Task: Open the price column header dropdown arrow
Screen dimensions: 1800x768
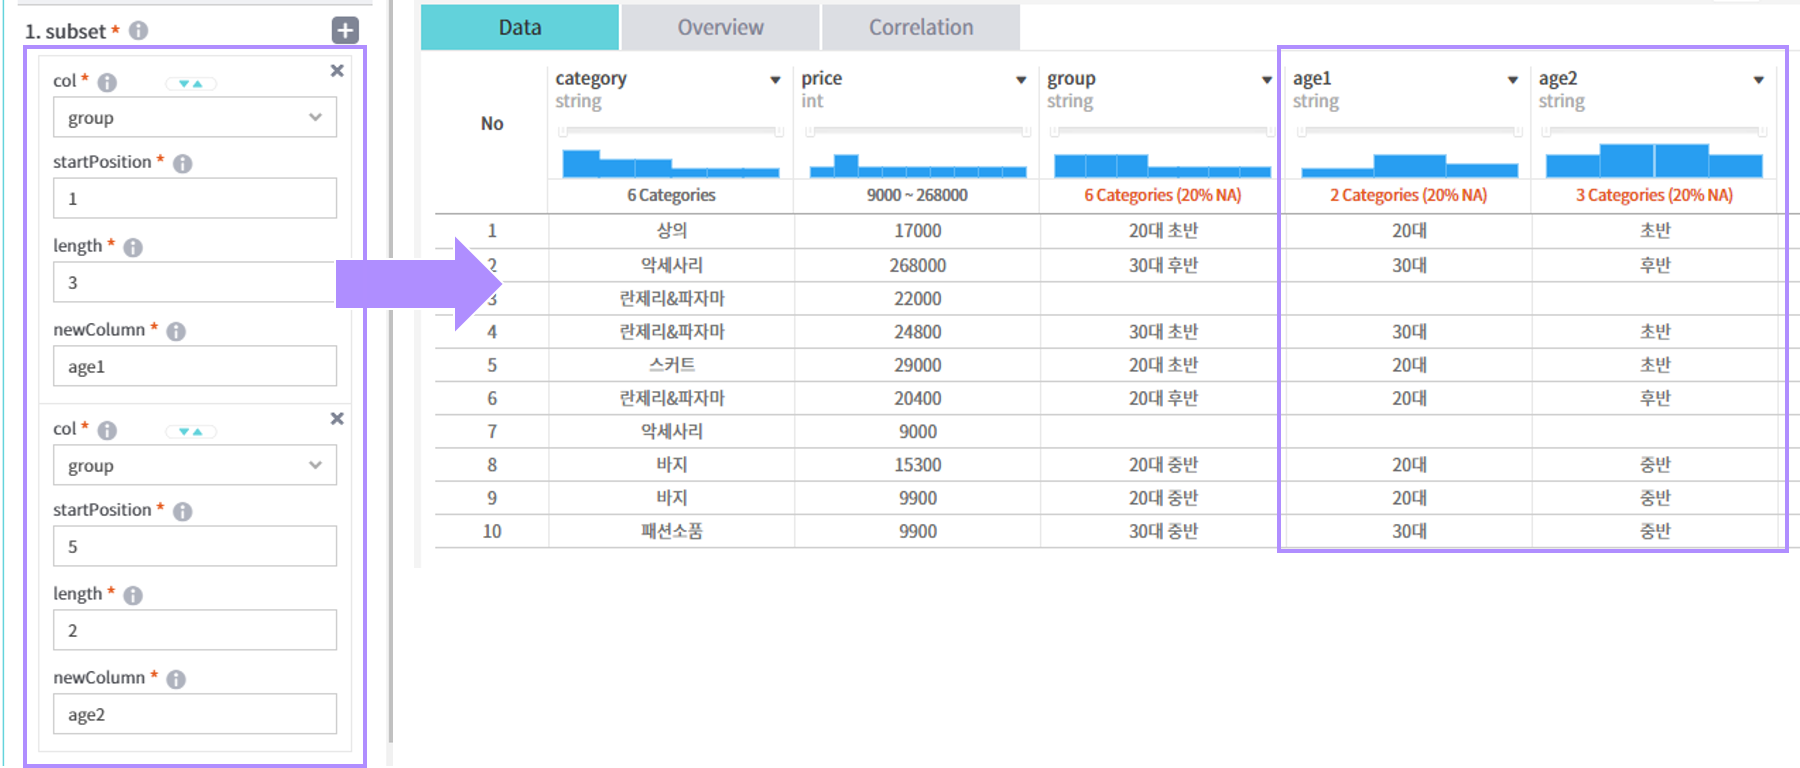Action: [1021, 80]
